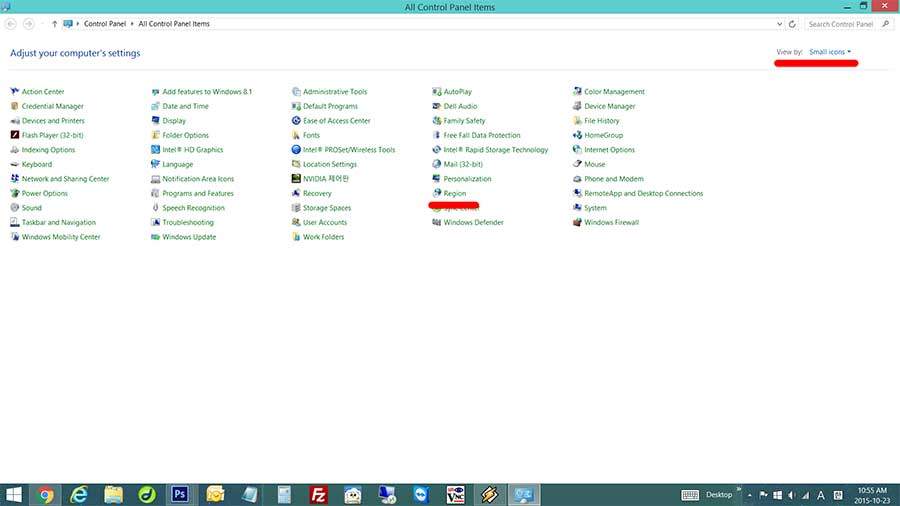This screenshot has height=506, width=900.
Task: Click the Storage Spaces link
Action: pos(327,208)
